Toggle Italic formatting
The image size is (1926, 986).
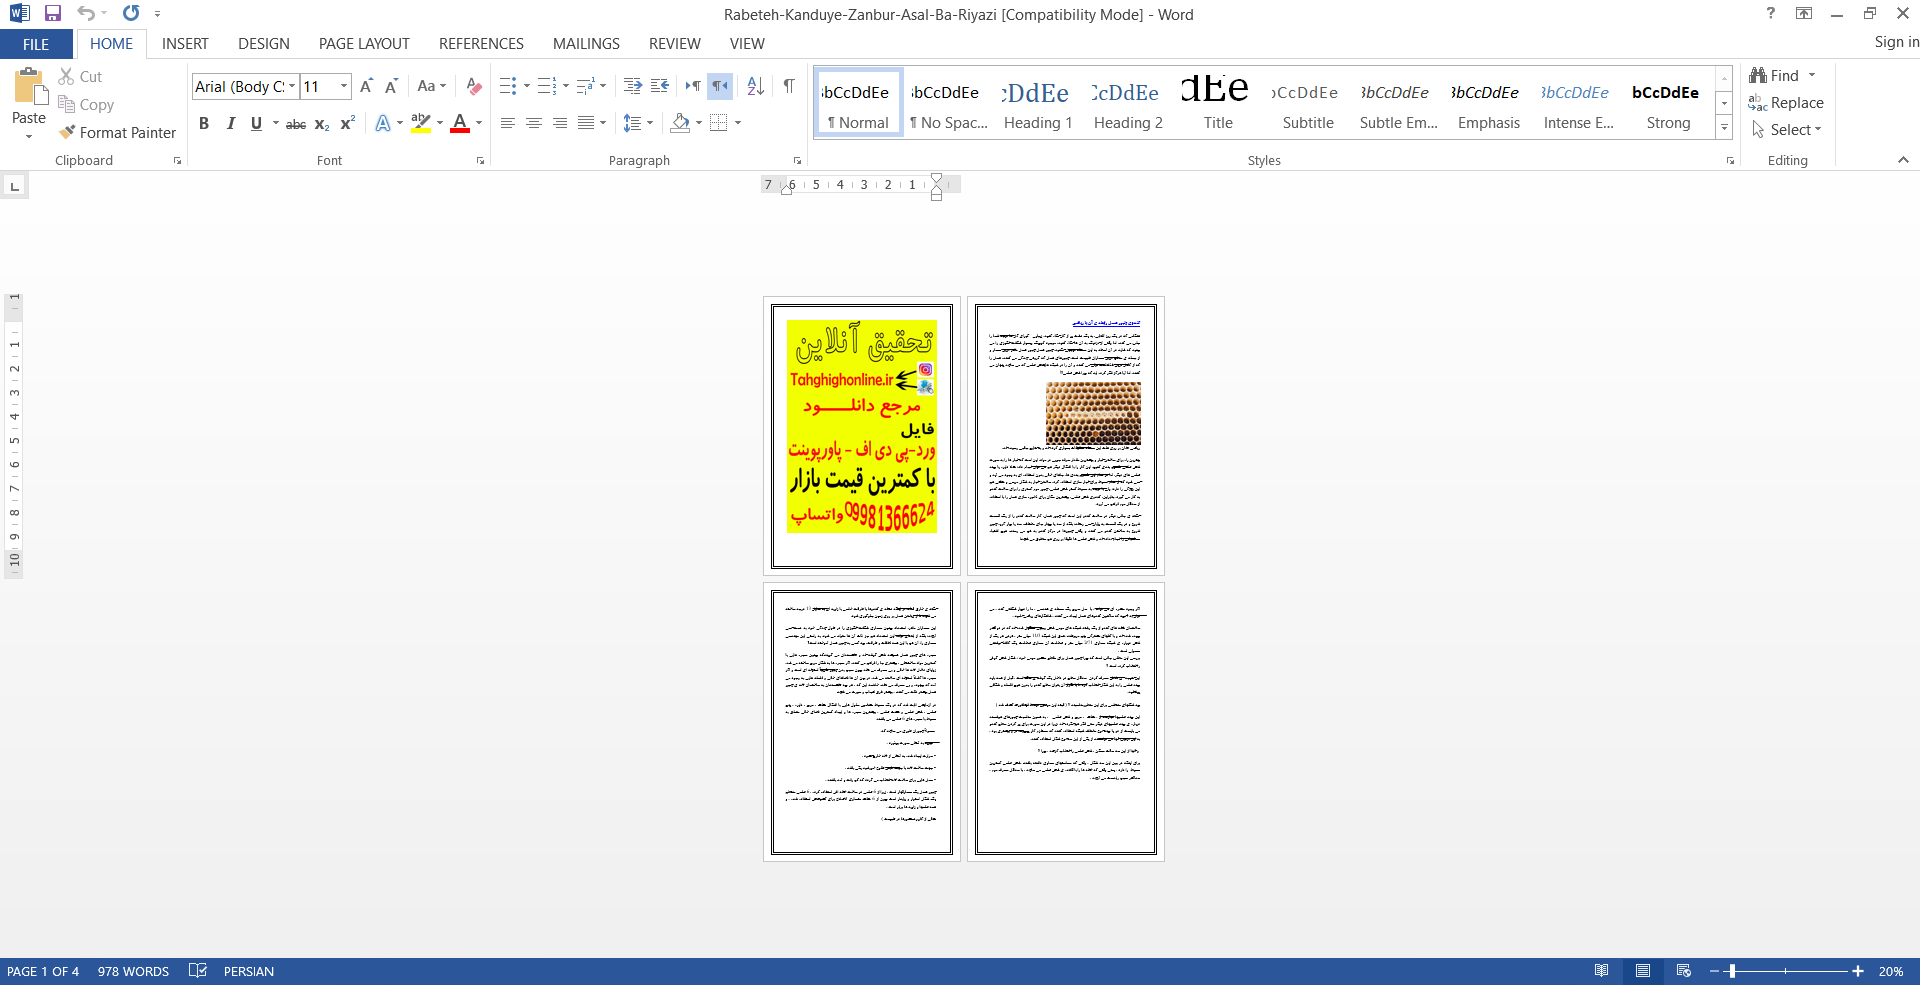(230, 123)
